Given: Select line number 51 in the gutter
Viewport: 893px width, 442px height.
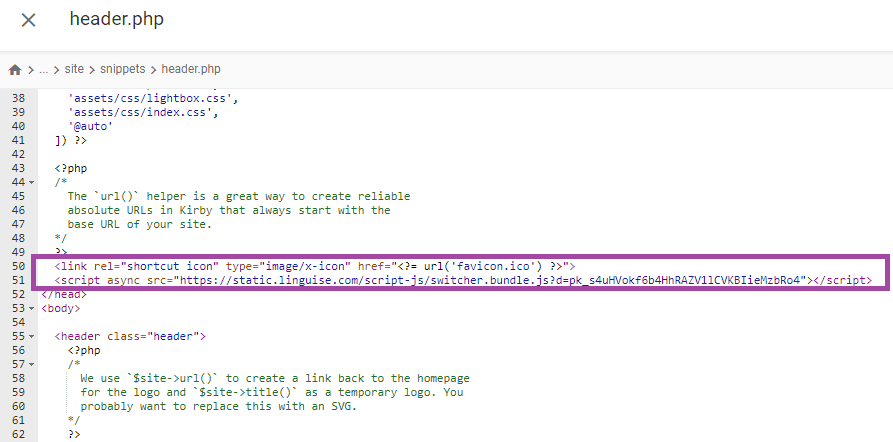Looking at the screenshot, I should (x=18, y=280).
